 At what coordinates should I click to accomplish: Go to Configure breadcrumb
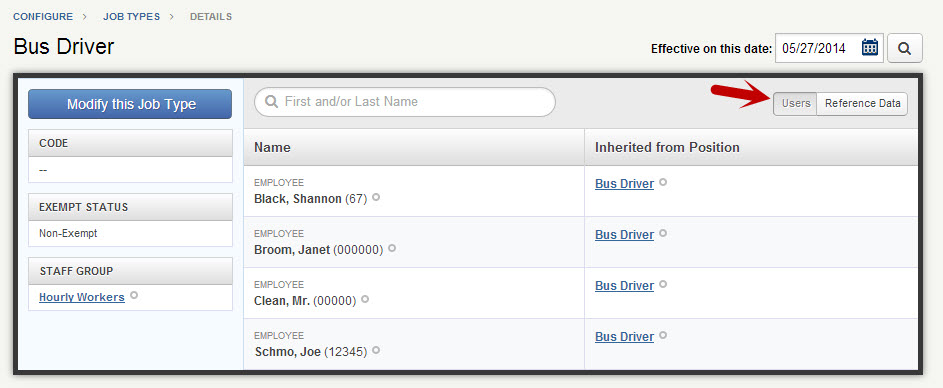(x=43, y=17)
